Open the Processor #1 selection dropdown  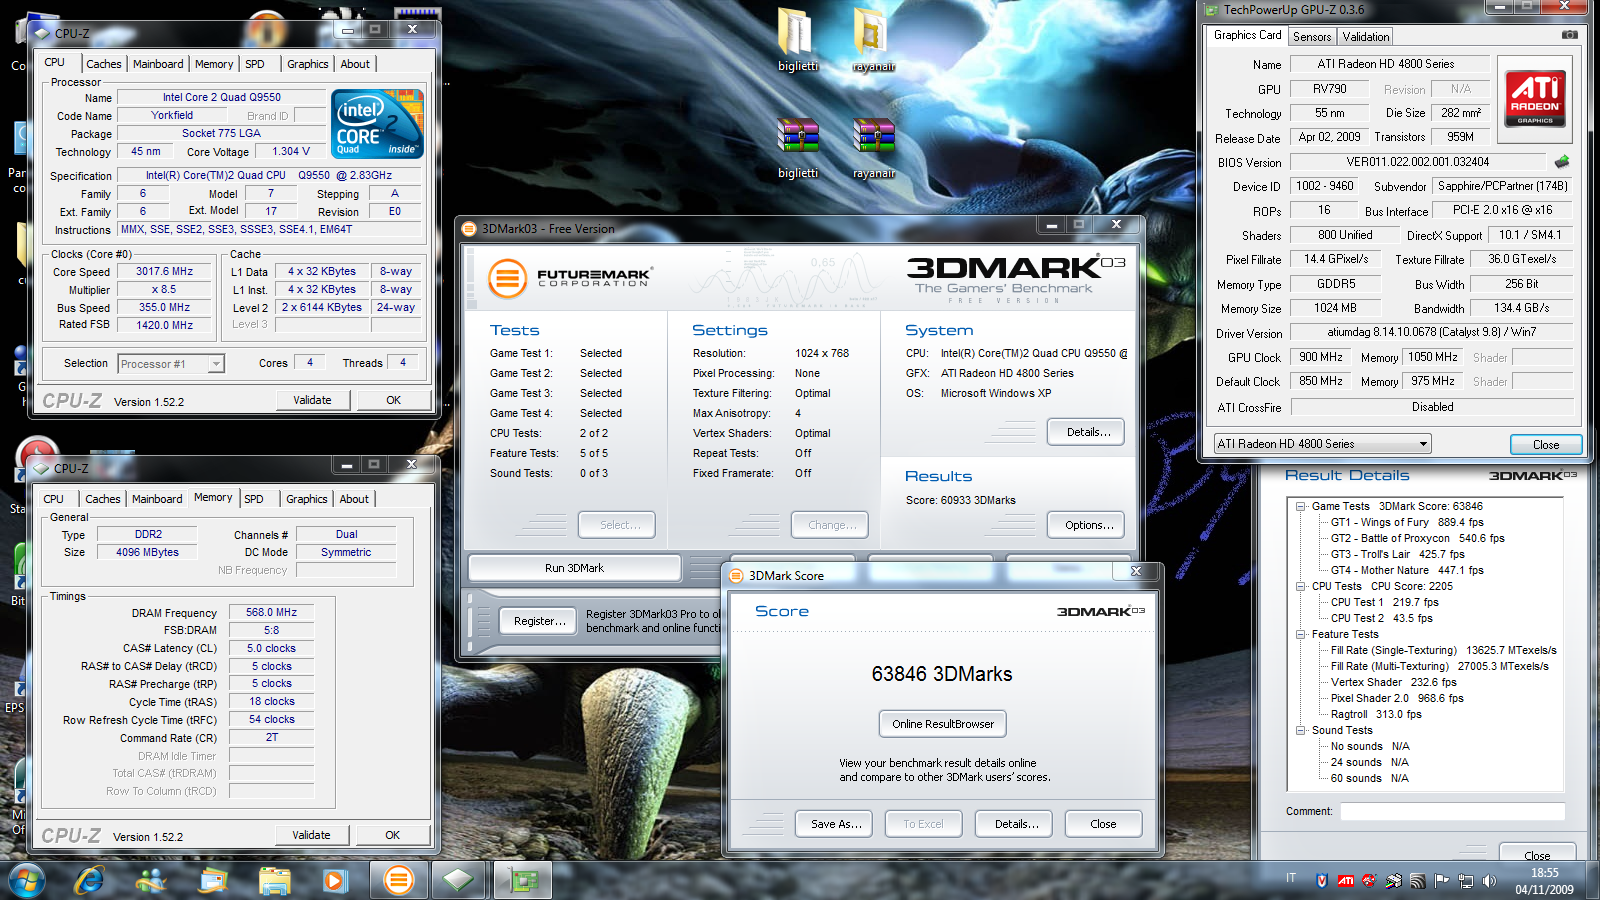(171, 364)
